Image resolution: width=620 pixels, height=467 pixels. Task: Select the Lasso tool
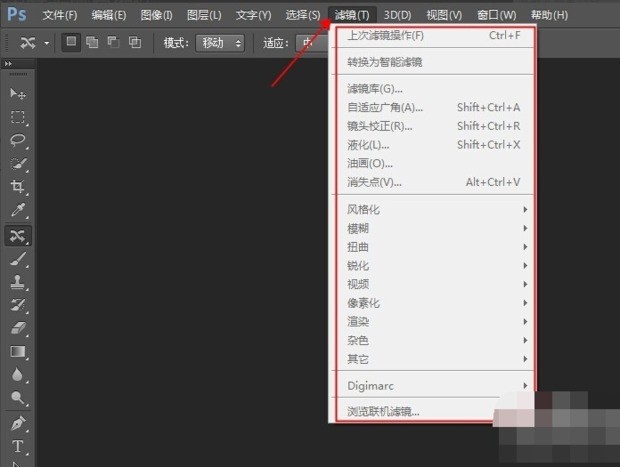pyautogui.click(x=17, y=141)
